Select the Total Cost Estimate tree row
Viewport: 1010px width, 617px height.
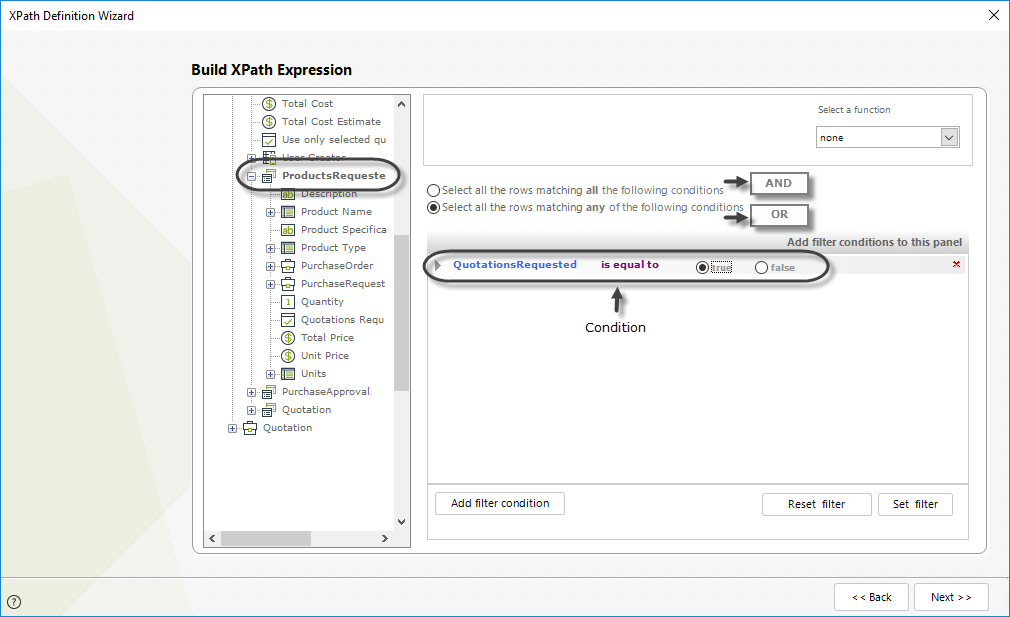[x=331, y=122]
